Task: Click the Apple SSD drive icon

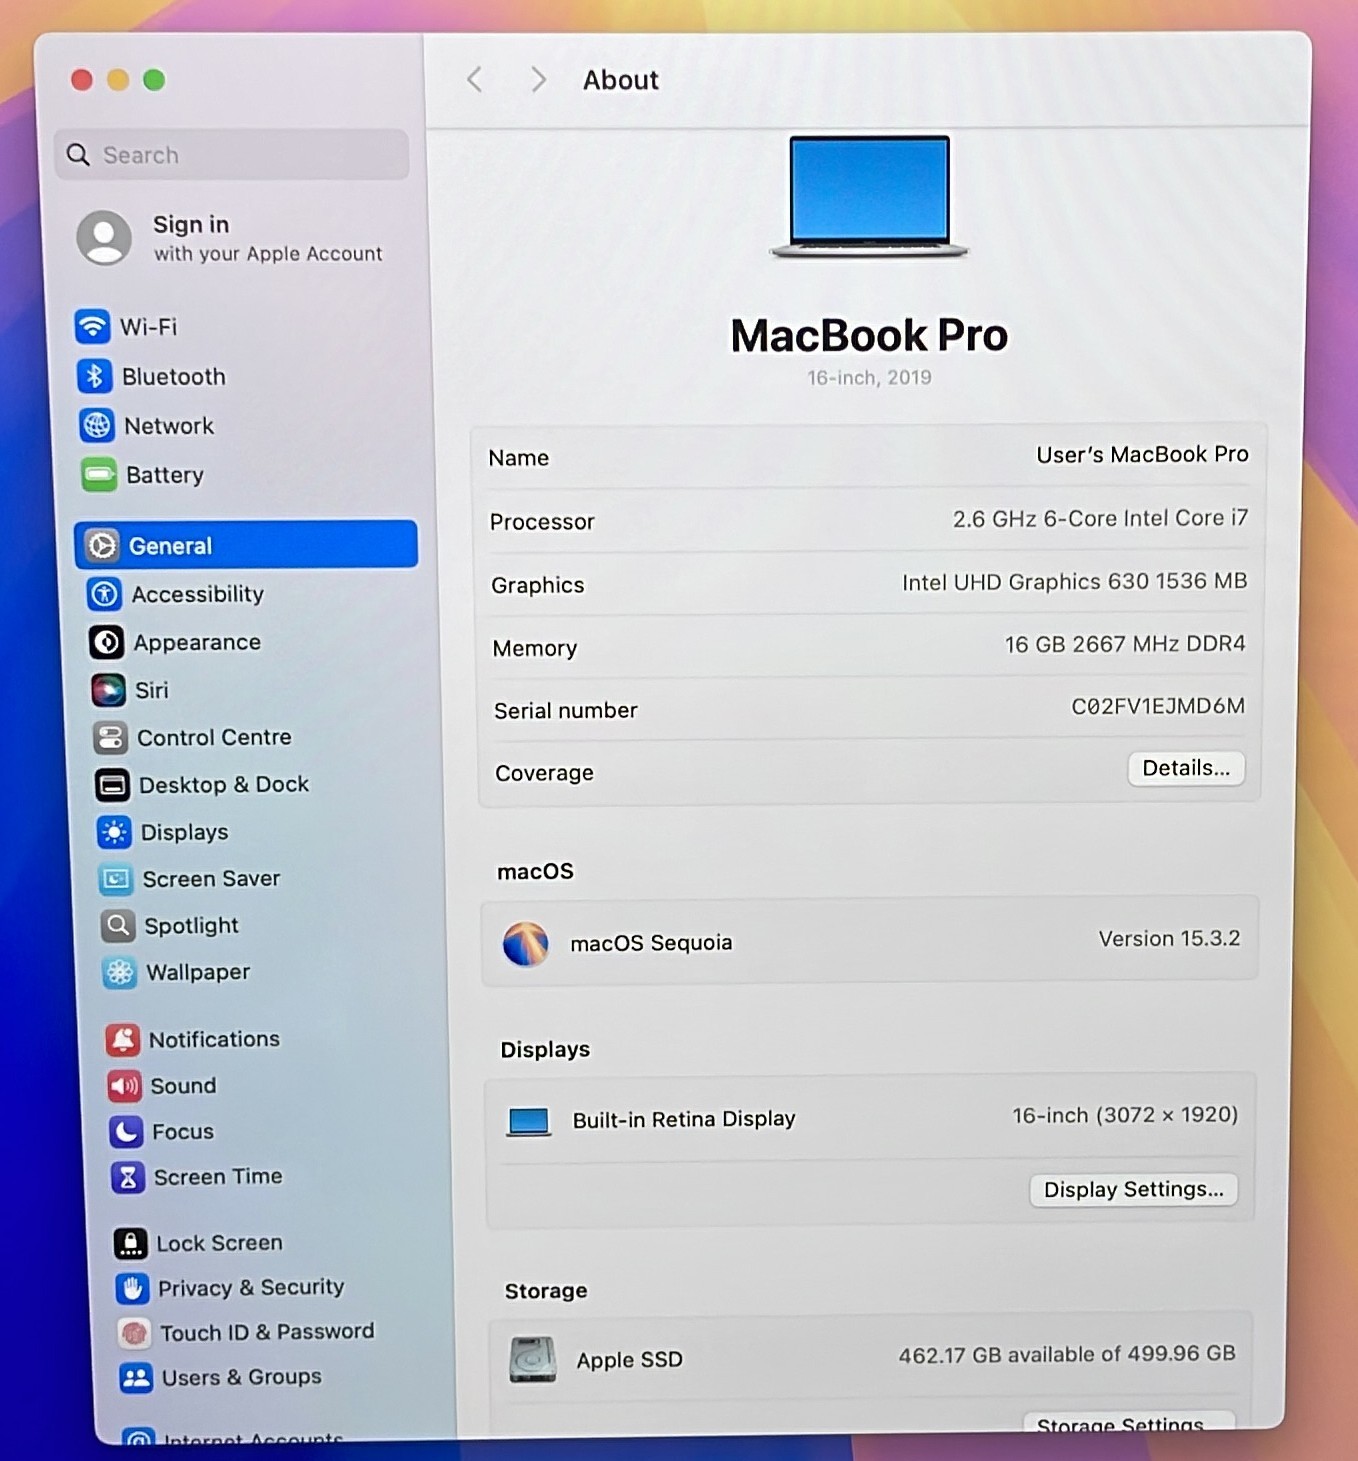Action: coord(533,1360)
